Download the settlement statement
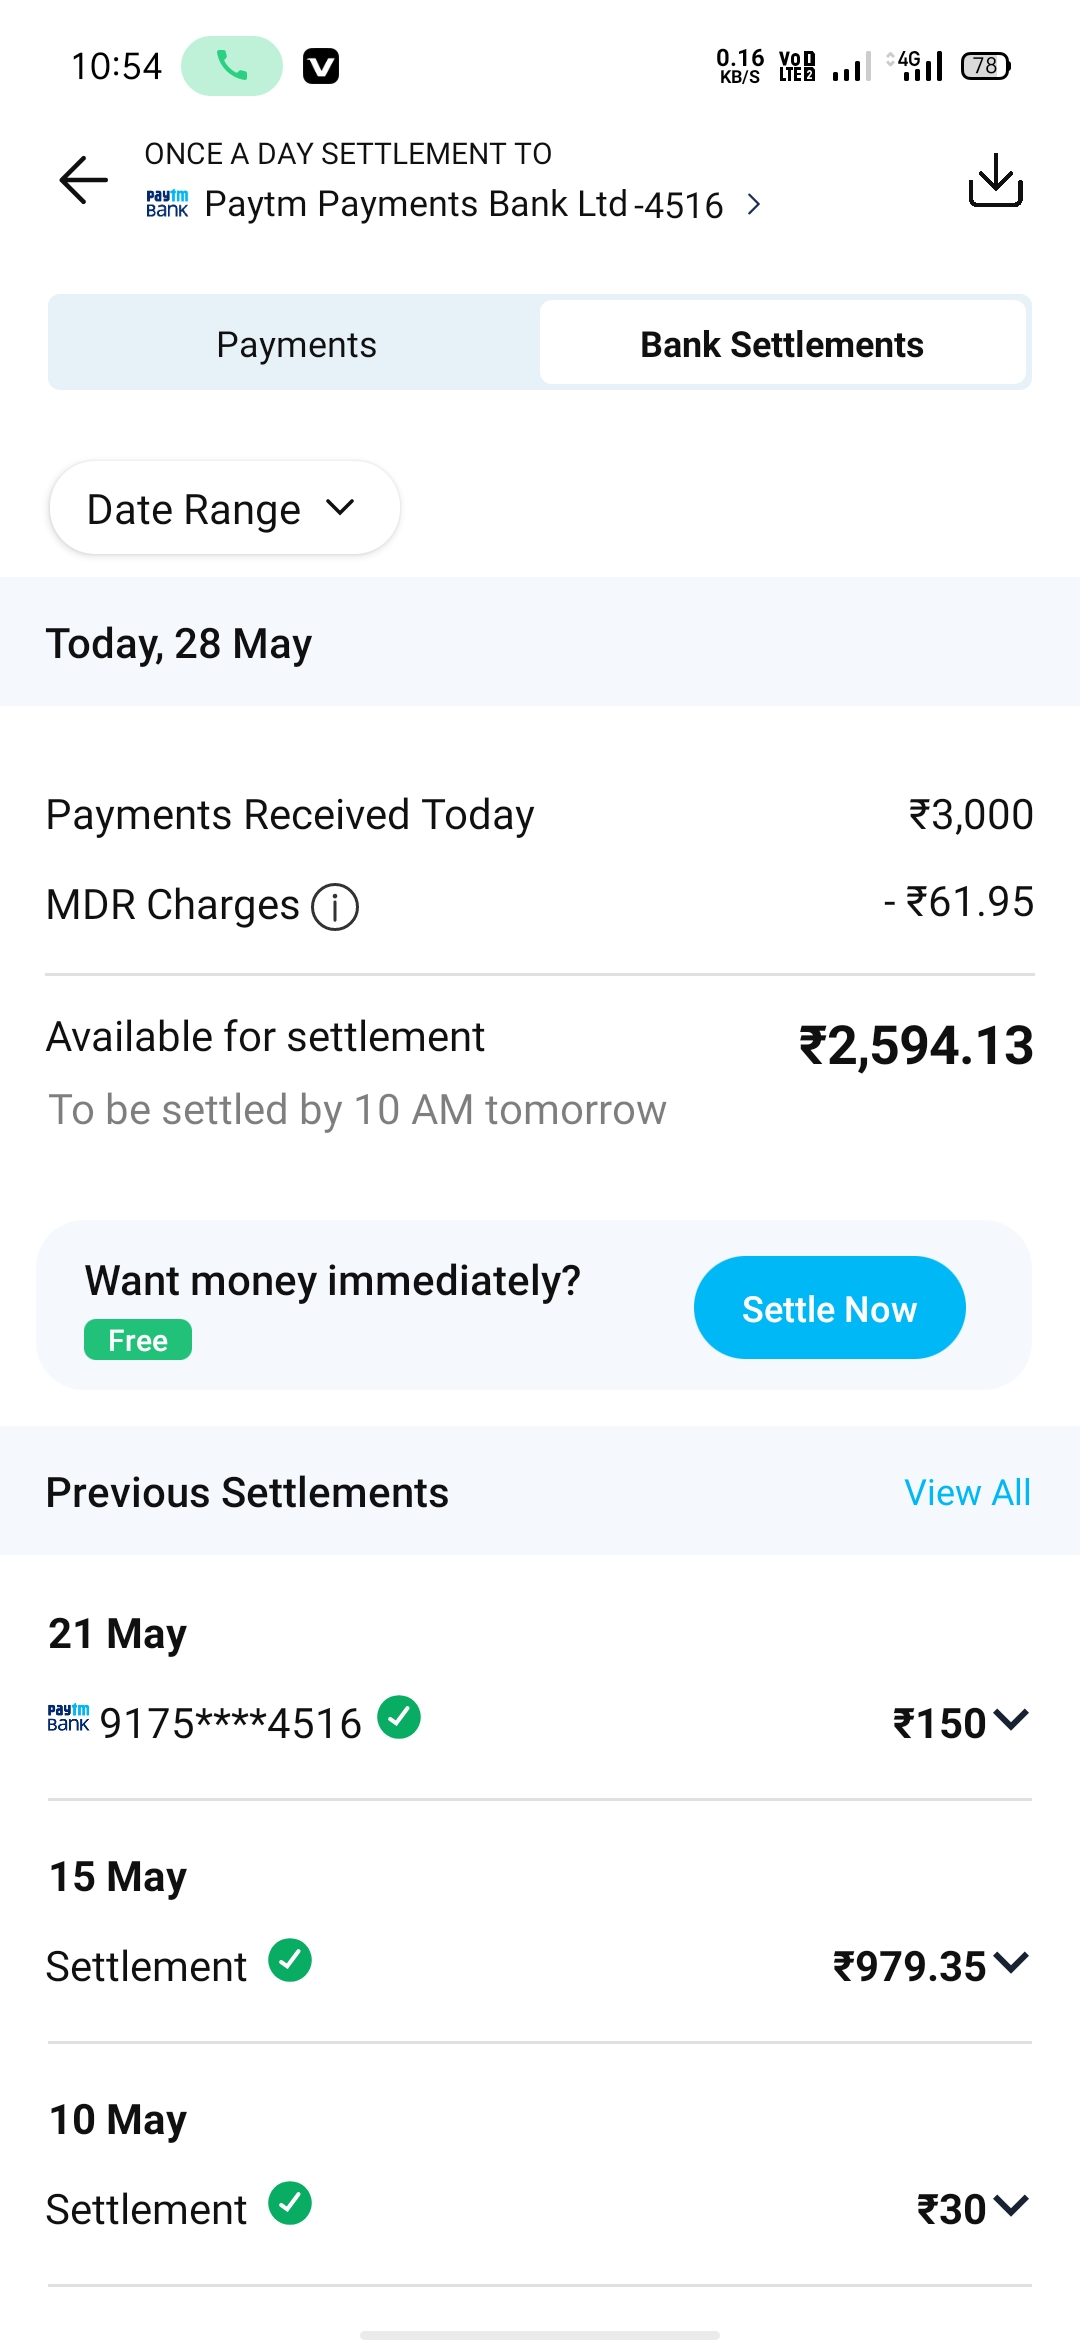Viewport: 1080px width, 2340px height. pos(995,180)
